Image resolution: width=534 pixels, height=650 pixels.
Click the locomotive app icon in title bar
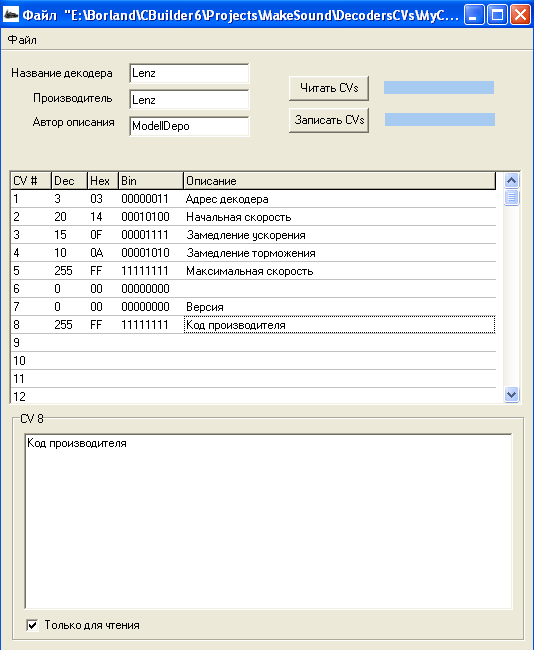click(x=11, y=15)
